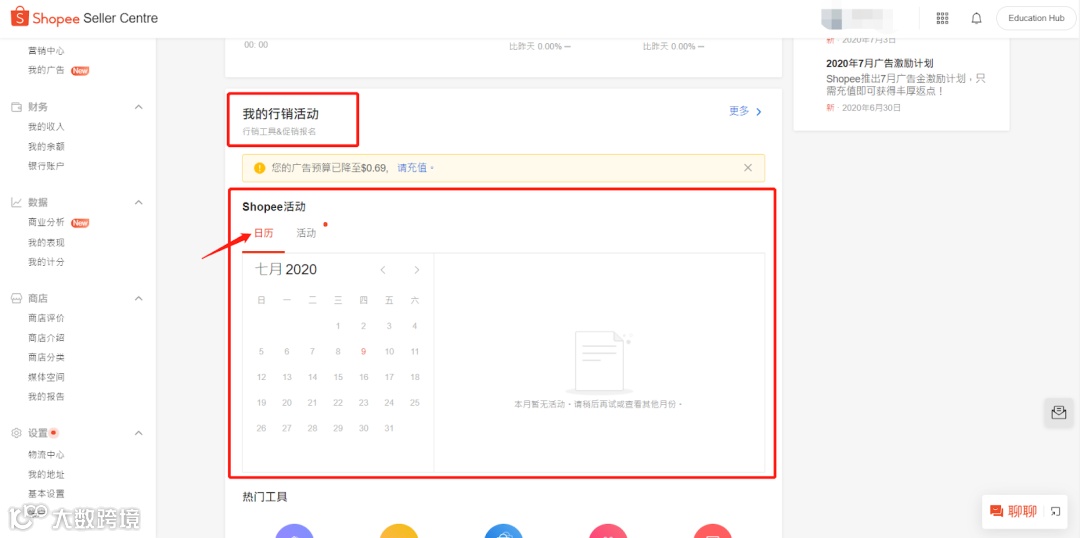The width and height of the screenshot is (1080, 538).
Task: Select July 1 in the calendar
Action: point(338,326)
